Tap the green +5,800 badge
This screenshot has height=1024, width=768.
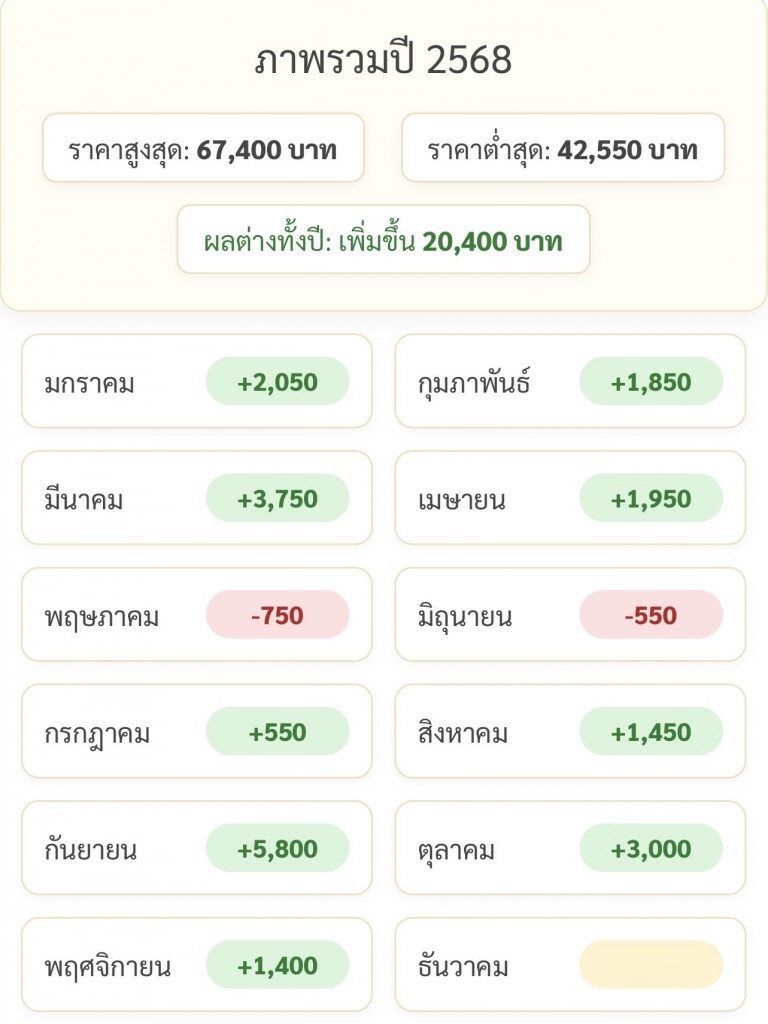(x=277, y=849)
